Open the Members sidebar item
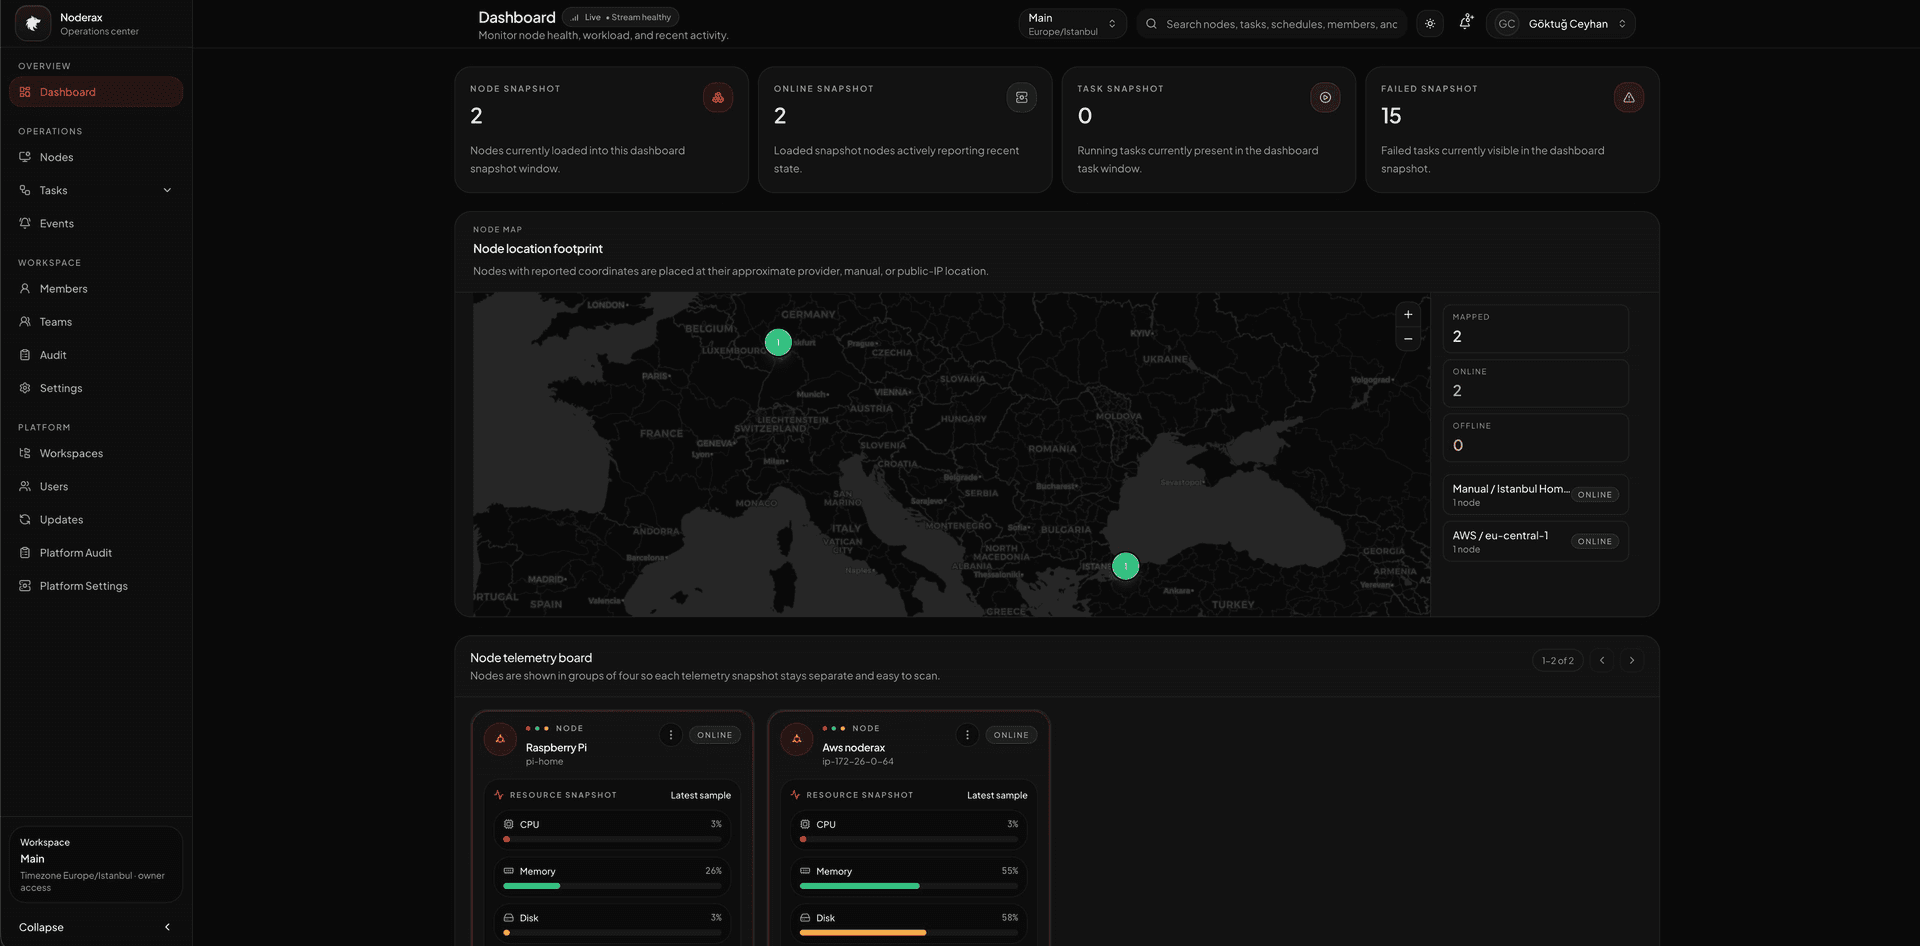 [96, 289]
